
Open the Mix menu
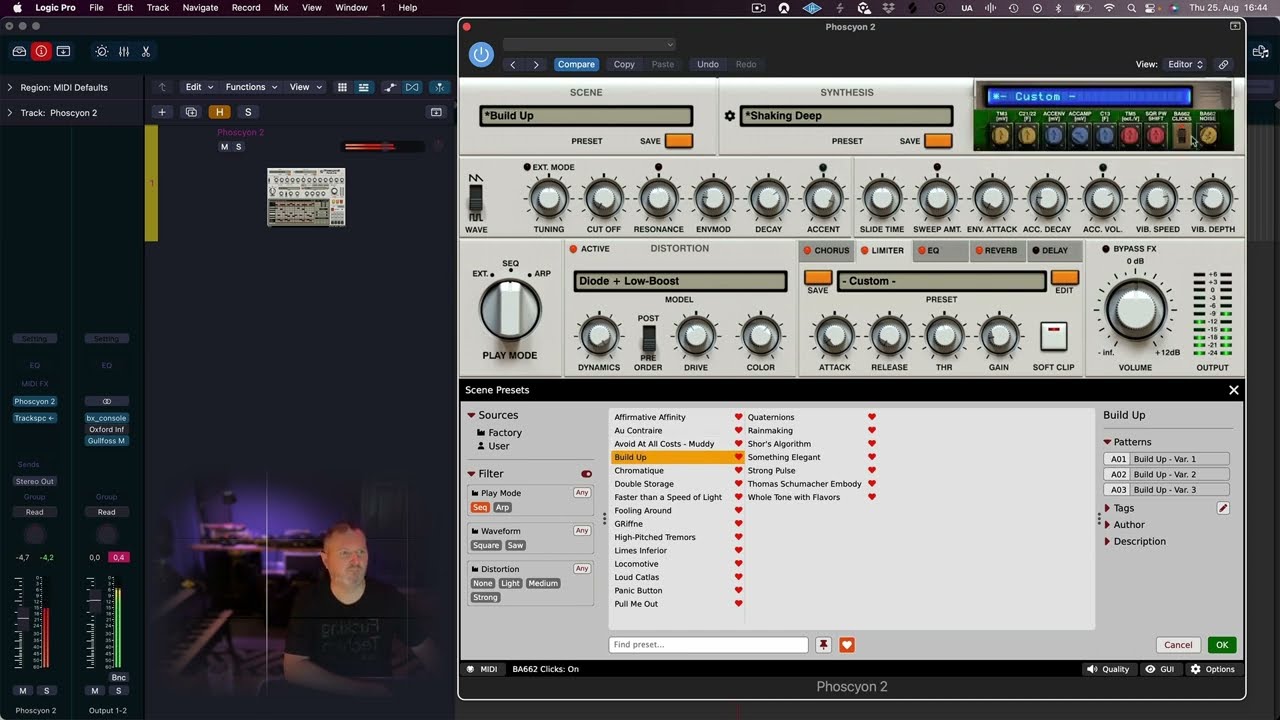click(281, 8)
